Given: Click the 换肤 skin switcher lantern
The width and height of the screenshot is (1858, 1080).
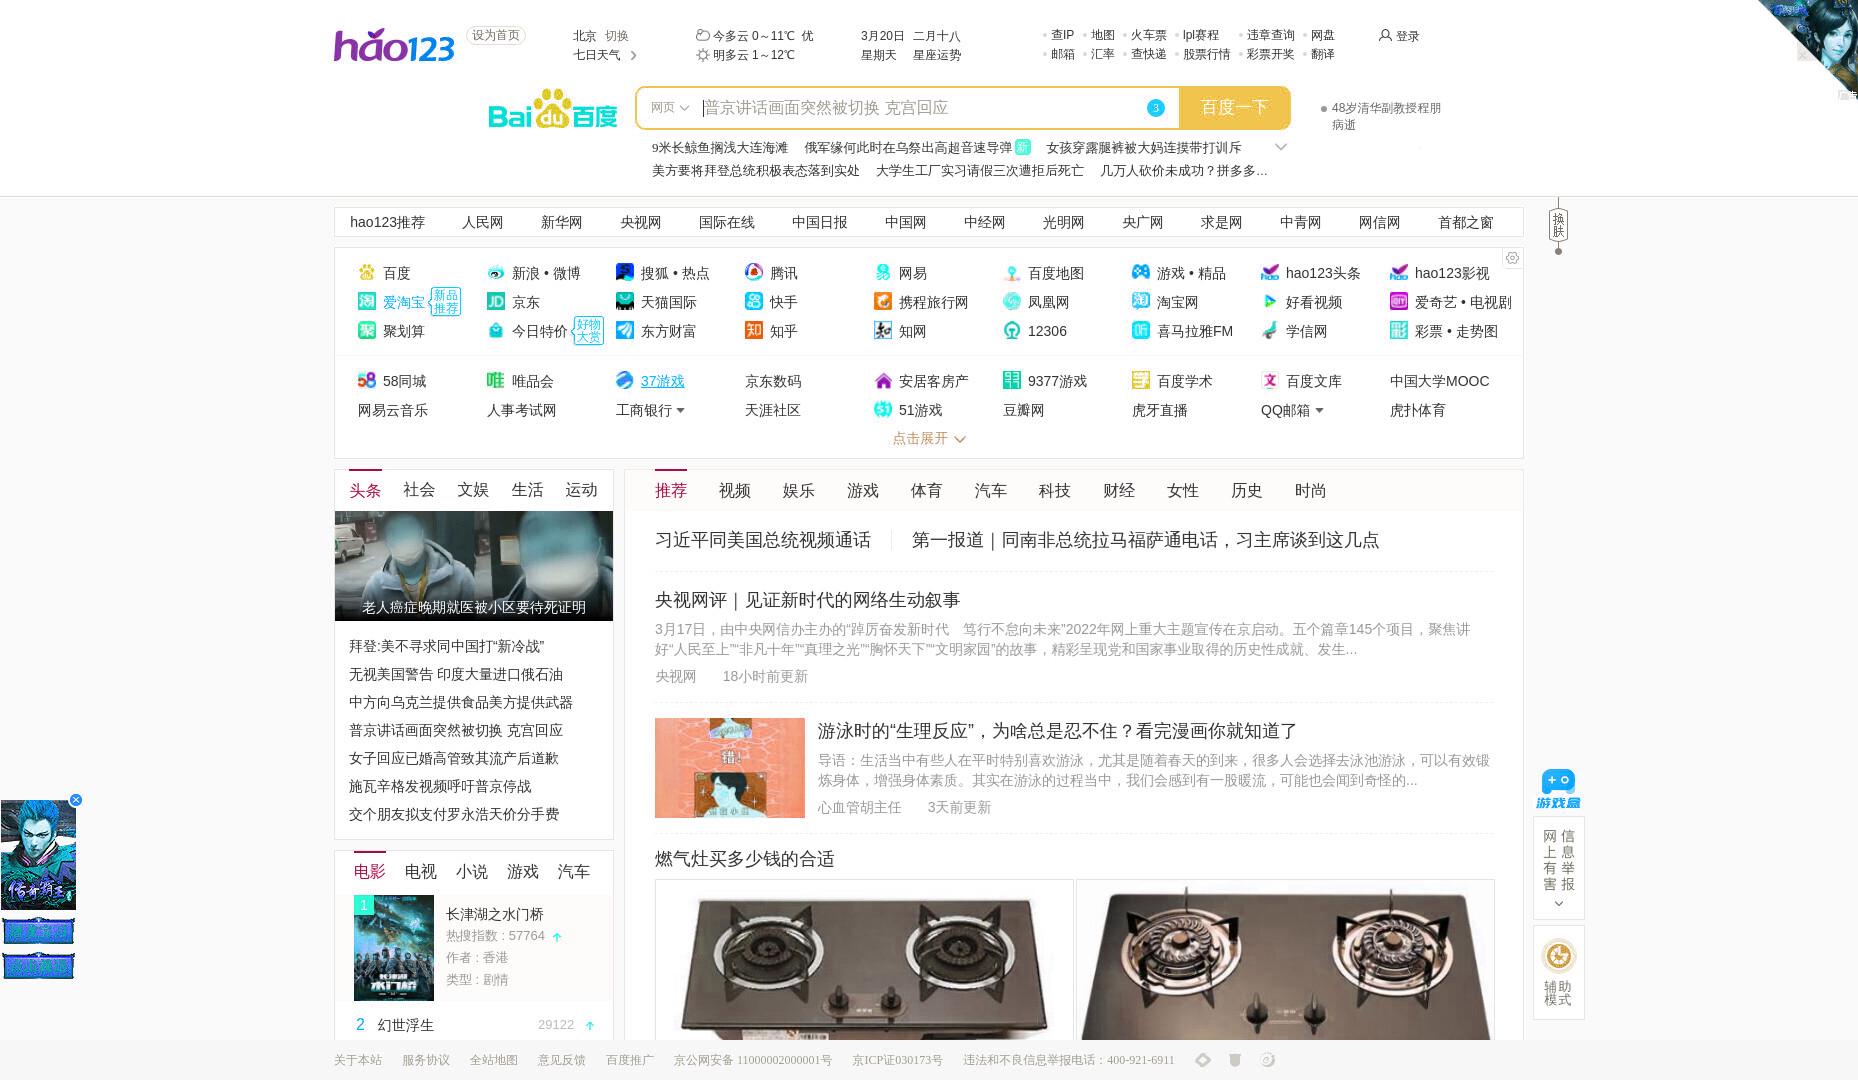Looking at the screenshot, I should tap(1558, 226).
